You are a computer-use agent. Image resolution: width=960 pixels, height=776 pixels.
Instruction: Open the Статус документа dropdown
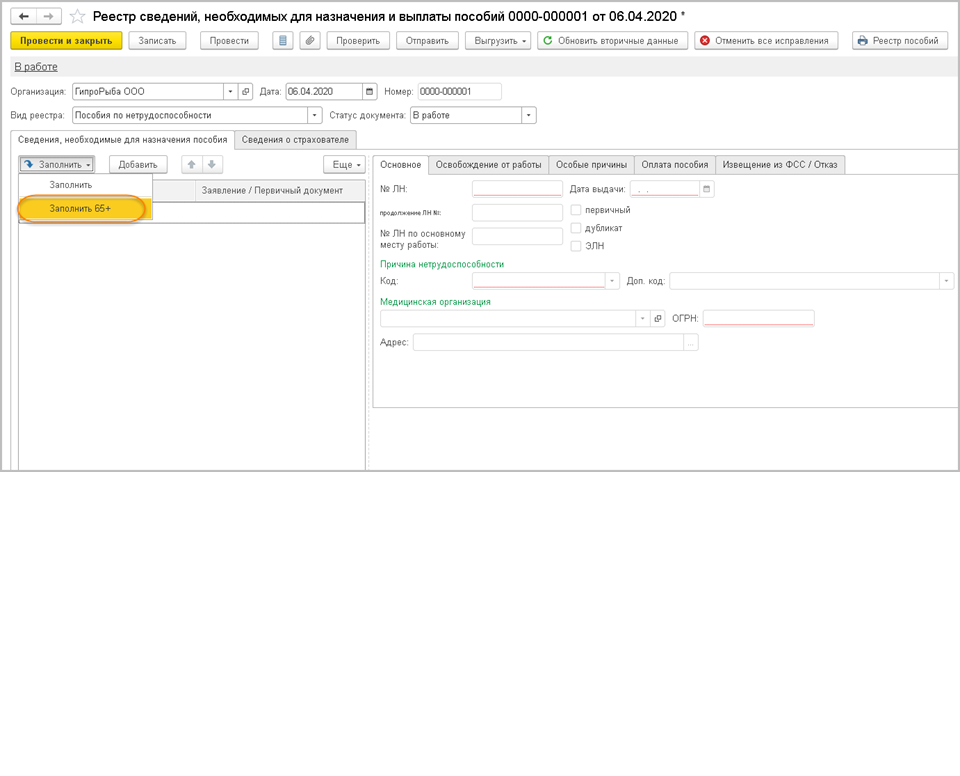click(x=529, y=115)
